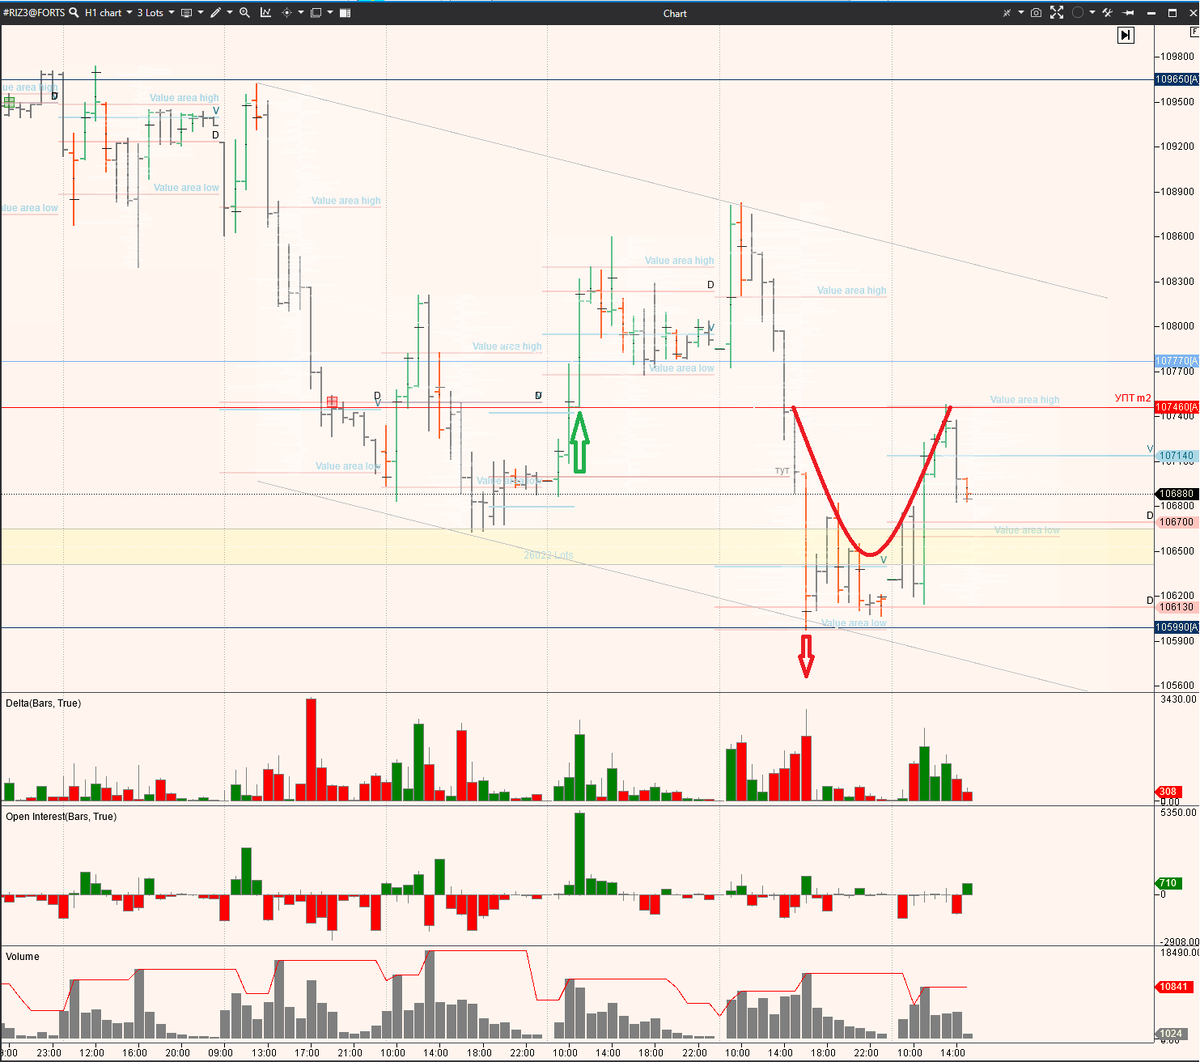Toggle fullscreen with the expand arrows icon
Image resolution: width=1200 pixels, height=1062 pixels.
click(x=1057, y=13)
